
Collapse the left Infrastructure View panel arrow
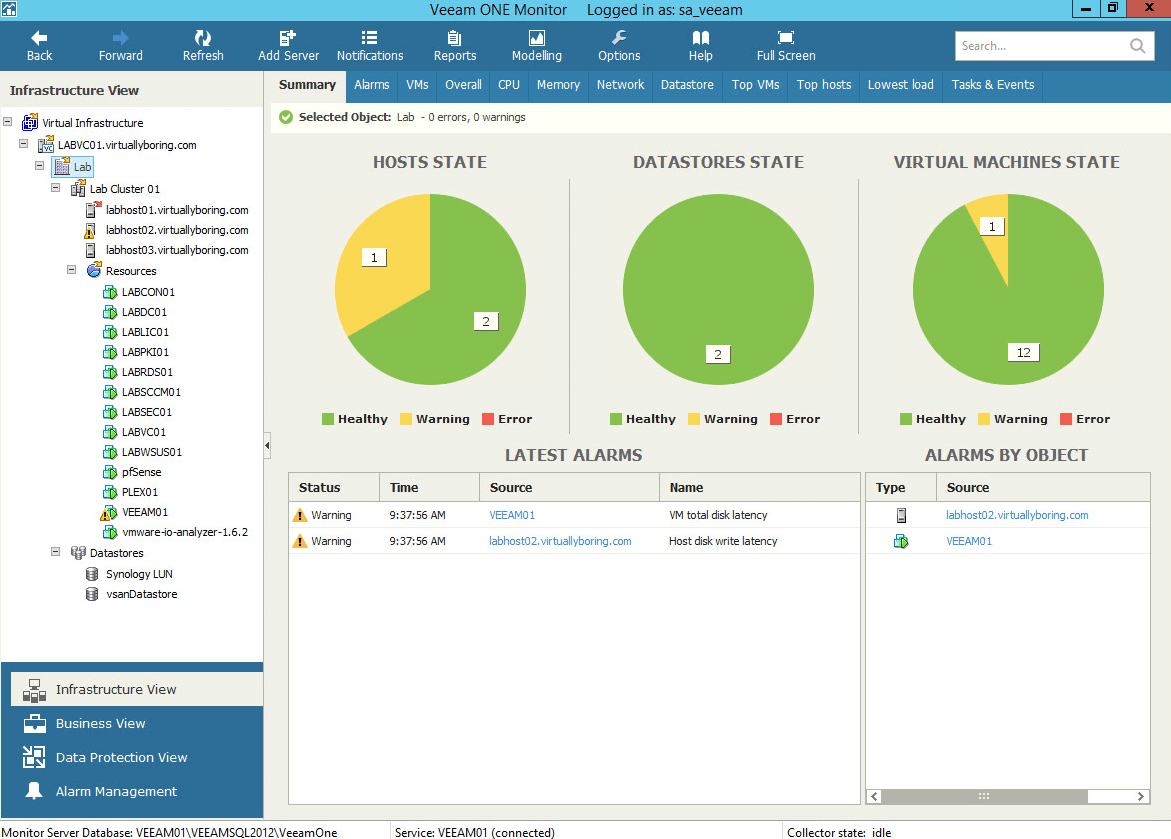(x=267, y=445)
